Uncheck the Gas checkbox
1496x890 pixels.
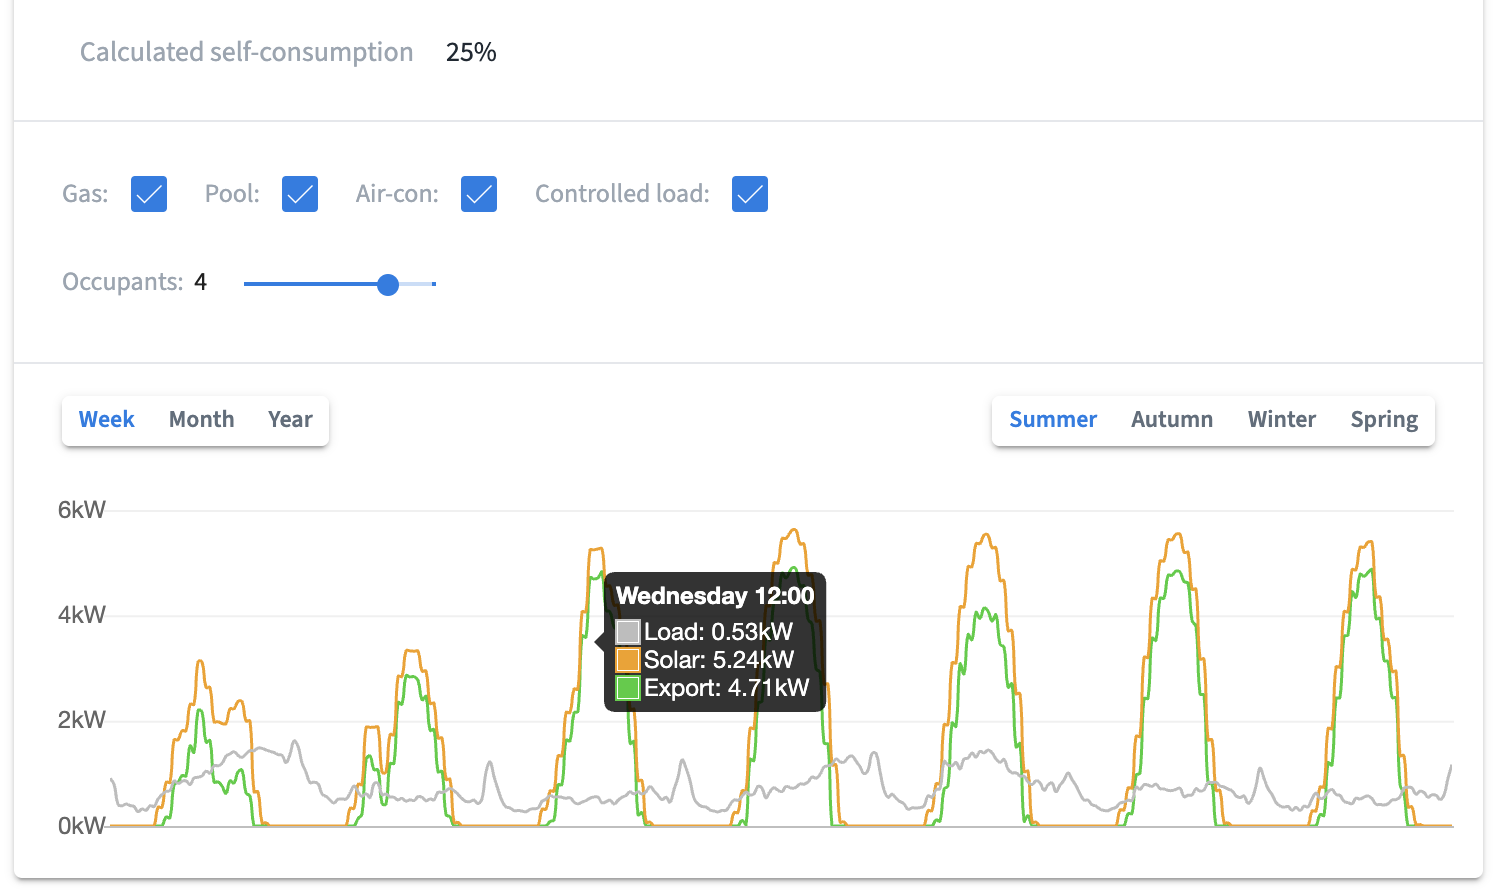[x=149, y=194]
